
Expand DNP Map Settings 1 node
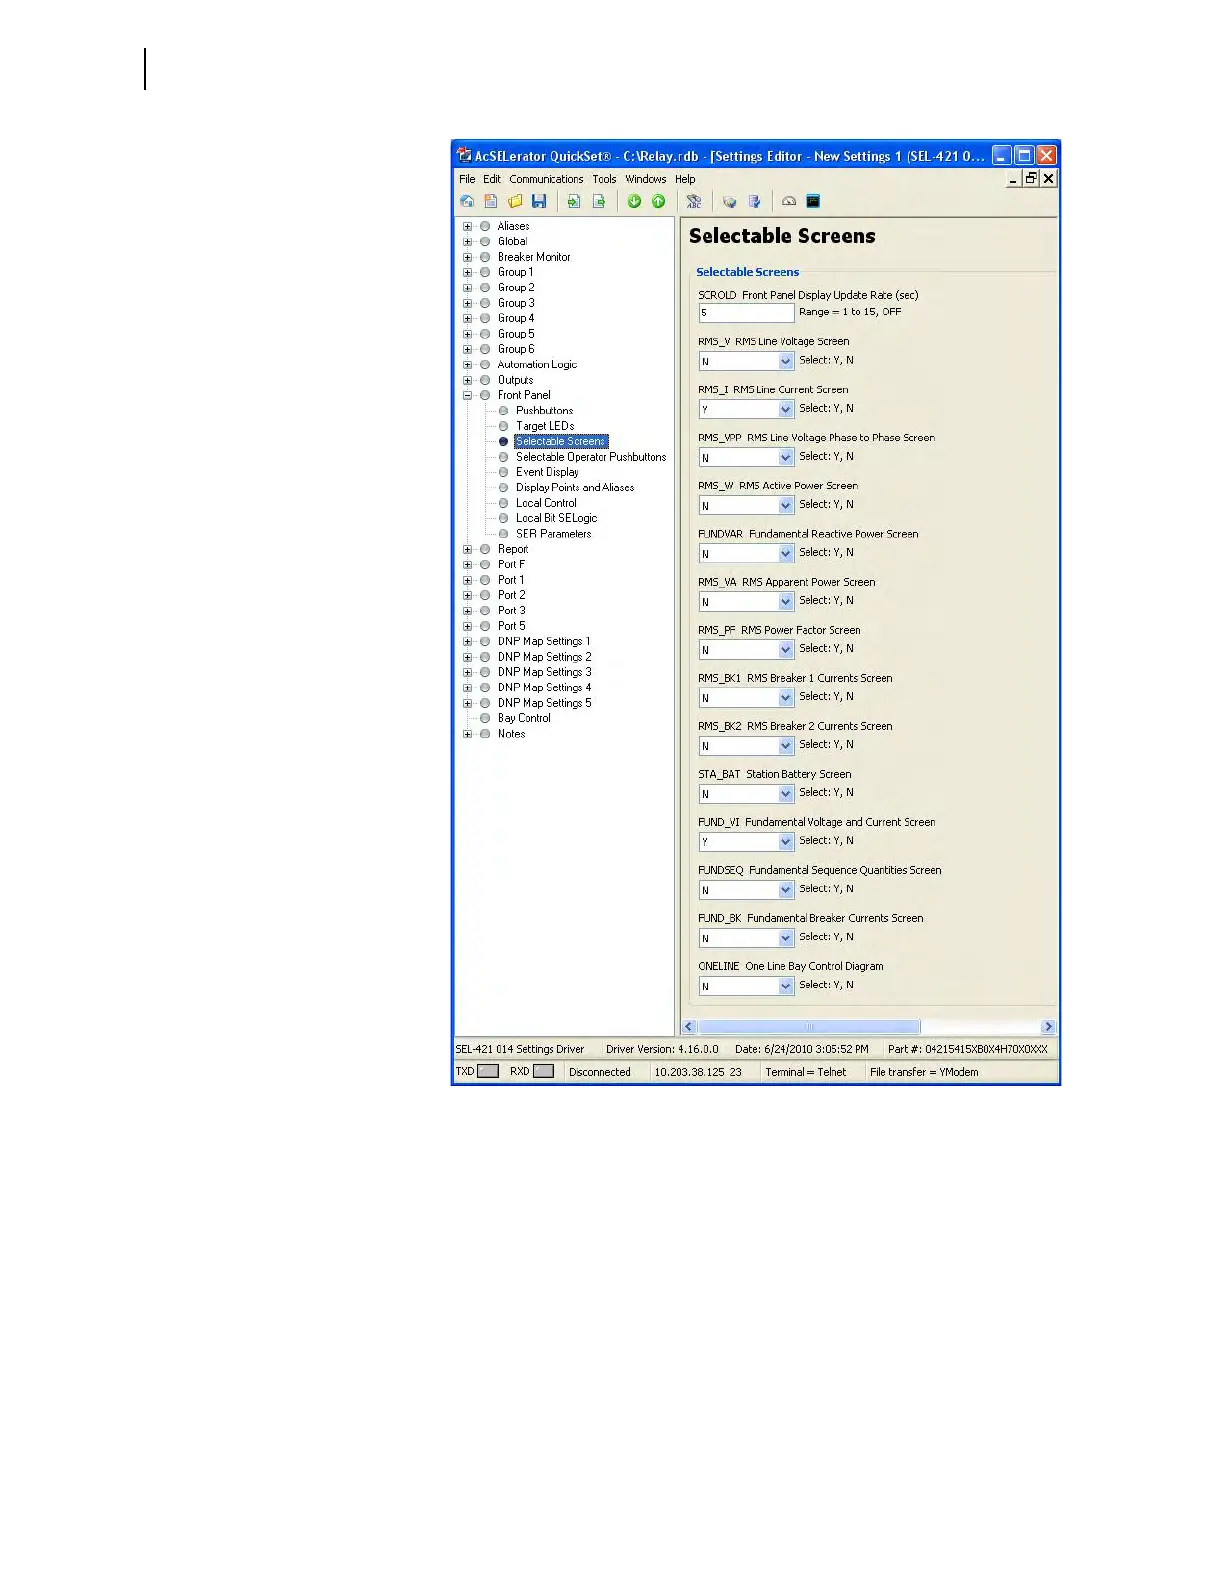(467, 641)
